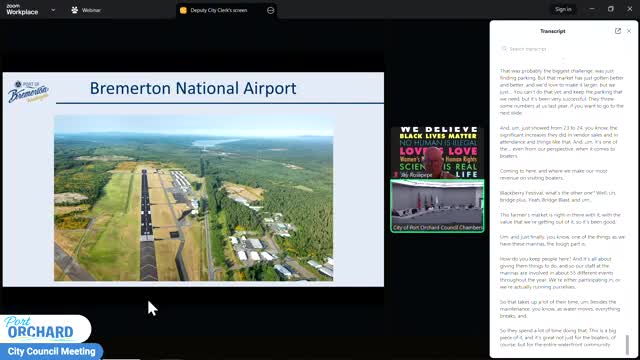
Task: Select the participant video thumbnail with Black Lives Matter sign
Action: pyautogui.click(x=437, y=152)
